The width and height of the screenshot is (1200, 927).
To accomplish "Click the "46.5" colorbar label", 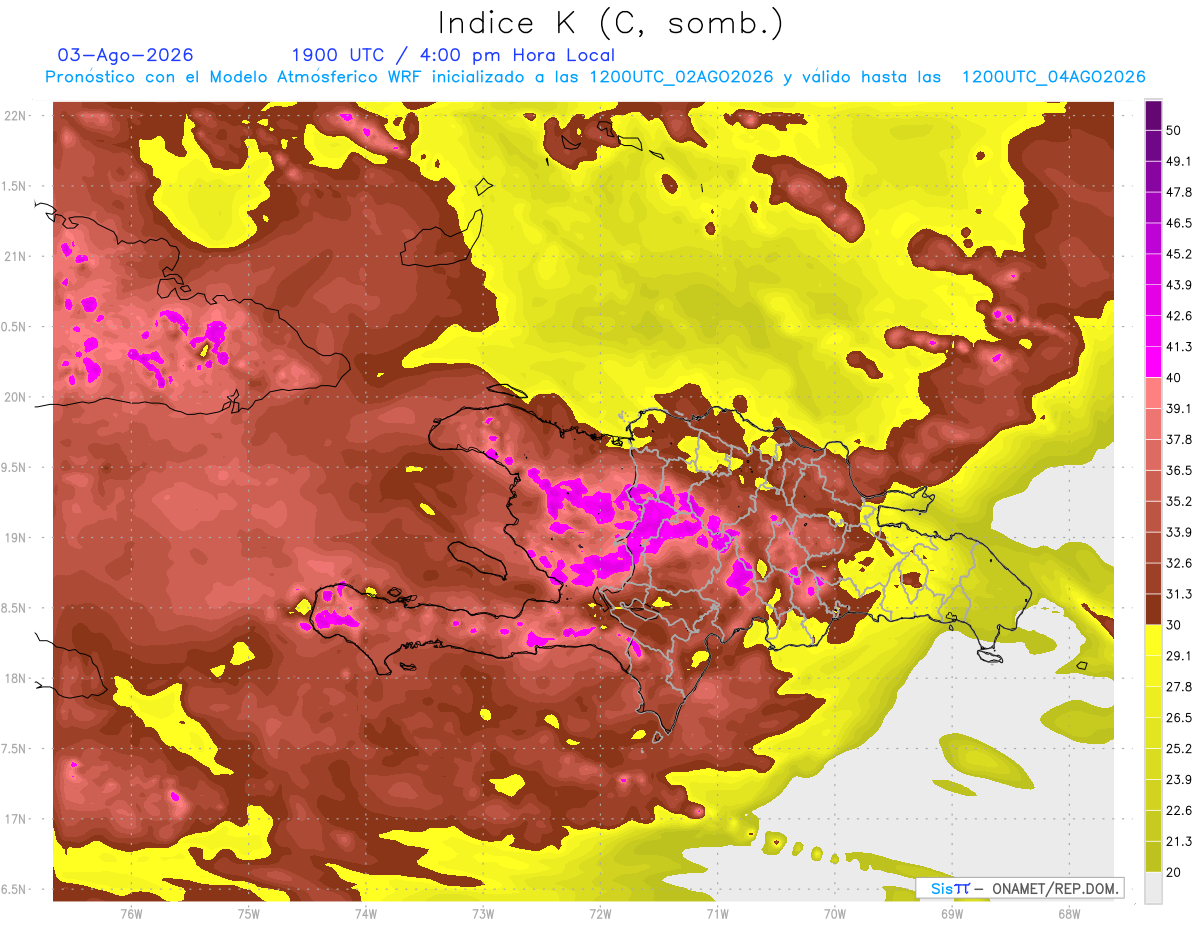I will pos(1179,223).
